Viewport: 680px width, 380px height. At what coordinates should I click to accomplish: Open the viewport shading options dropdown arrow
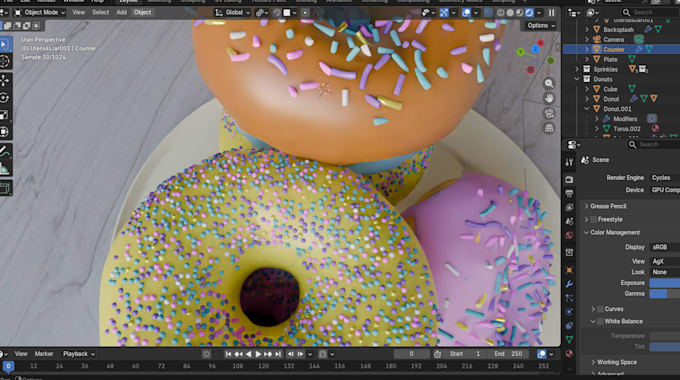[x=539, y=13]
